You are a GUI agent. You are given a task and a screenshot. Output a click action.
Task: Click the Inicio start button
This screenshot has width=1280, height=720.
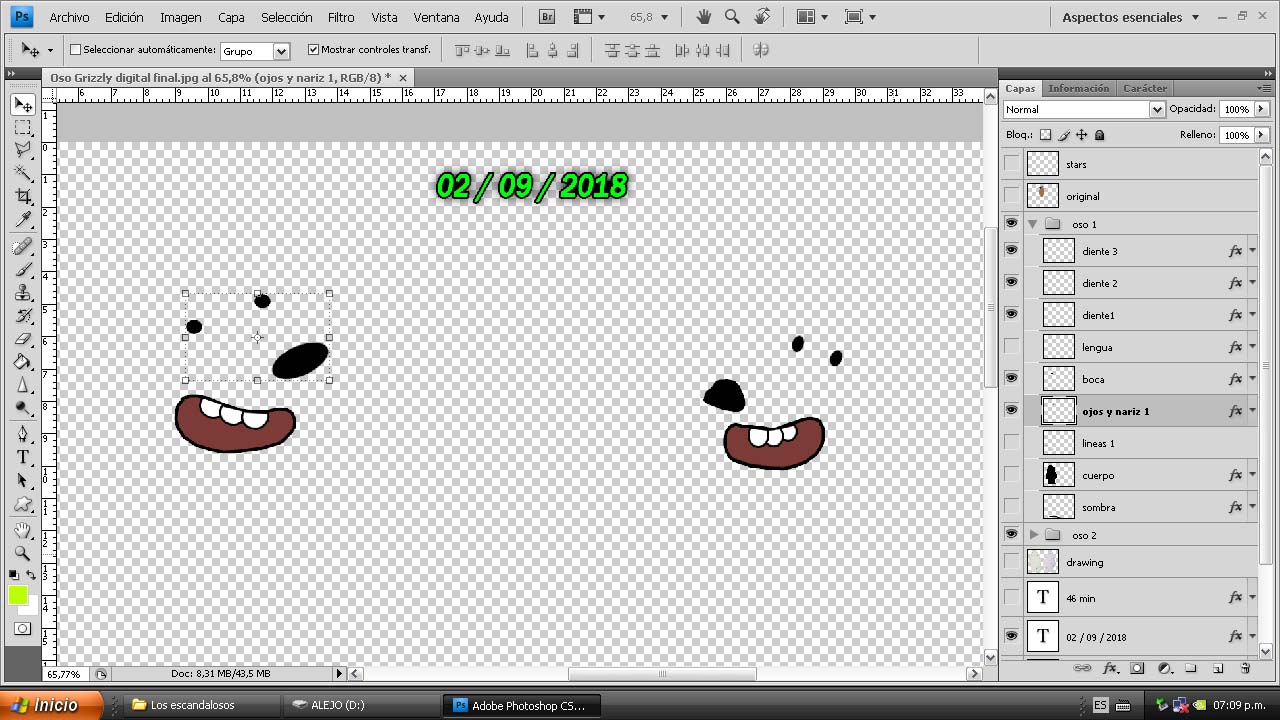click(x=50, y=705)
